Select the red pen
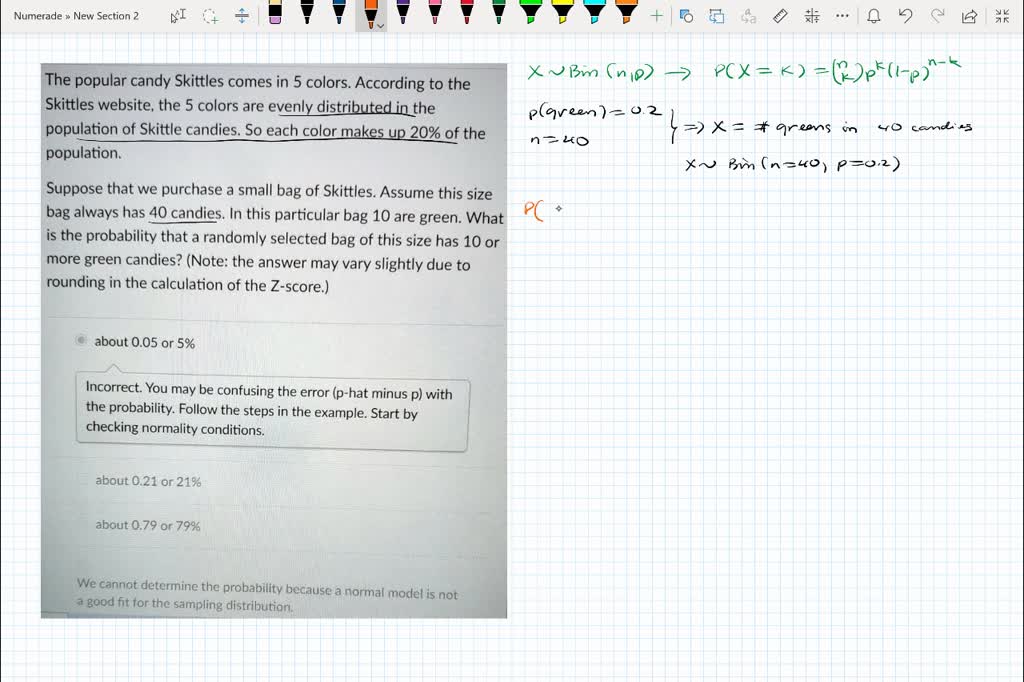 click(467, 12)
